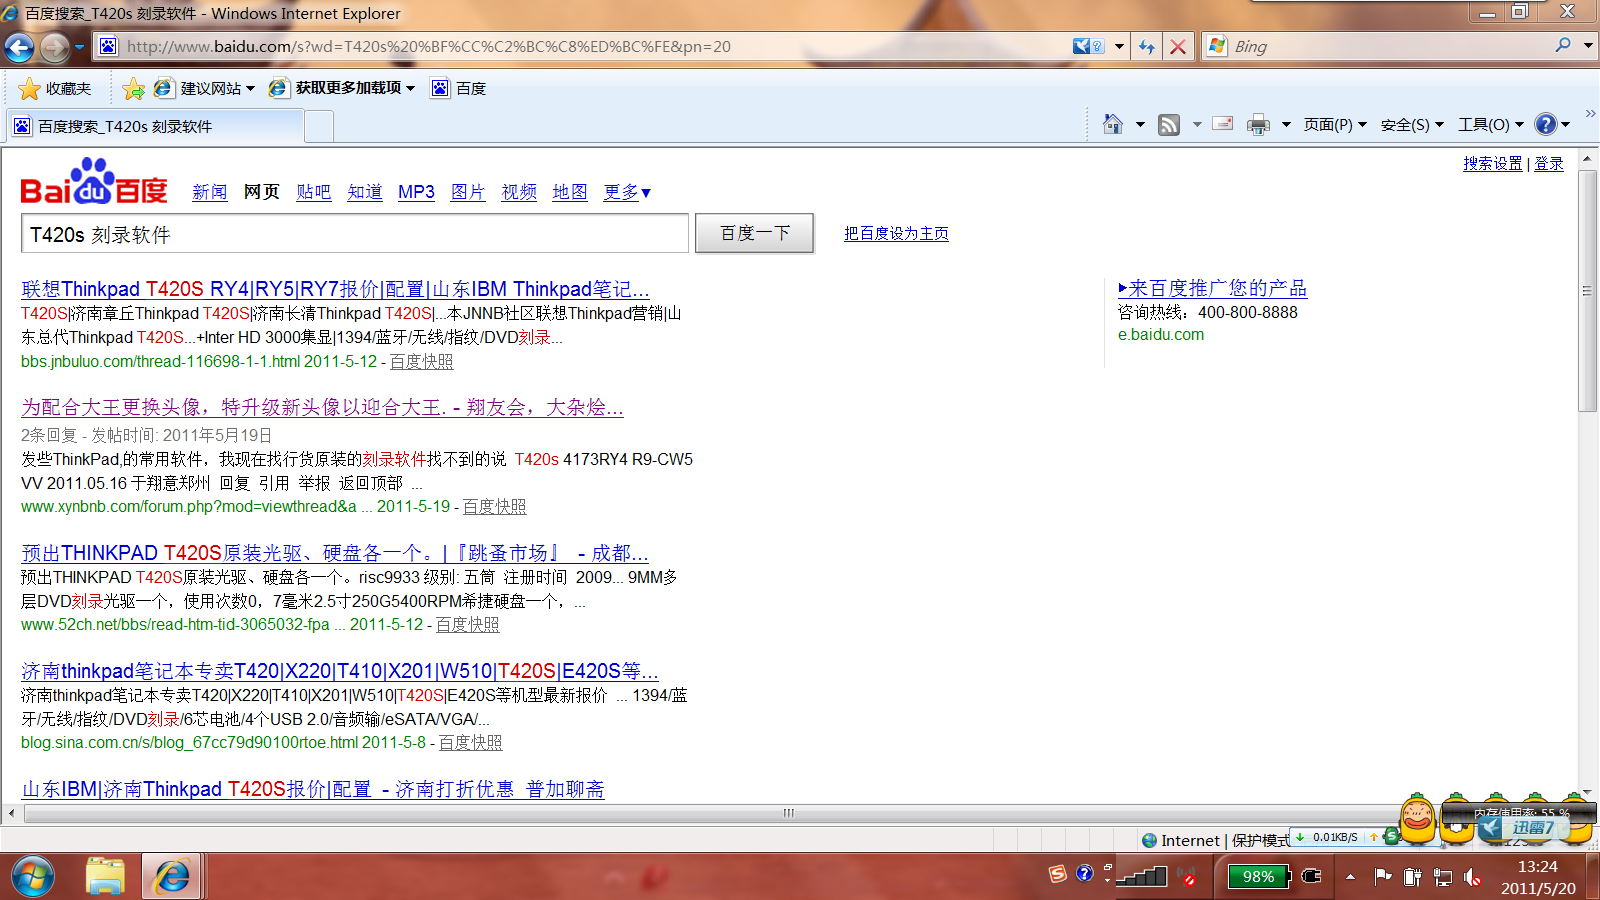Expand the Home button dropdown arrow
Viewport: 1600px width, 900px height.
pyautogui.click(x=1140, y=124)
